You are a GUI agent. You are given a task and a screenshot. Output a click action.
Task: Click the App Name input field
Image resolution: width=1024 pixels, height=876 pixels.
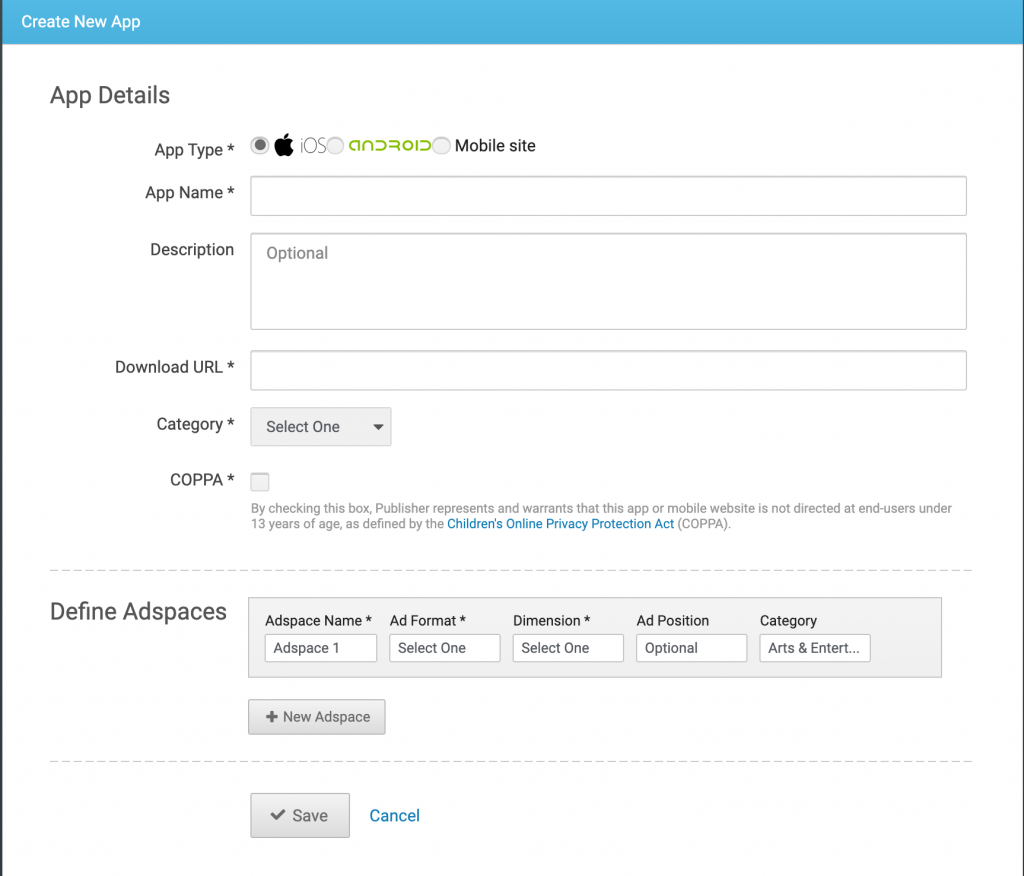[x=608, y=196]
